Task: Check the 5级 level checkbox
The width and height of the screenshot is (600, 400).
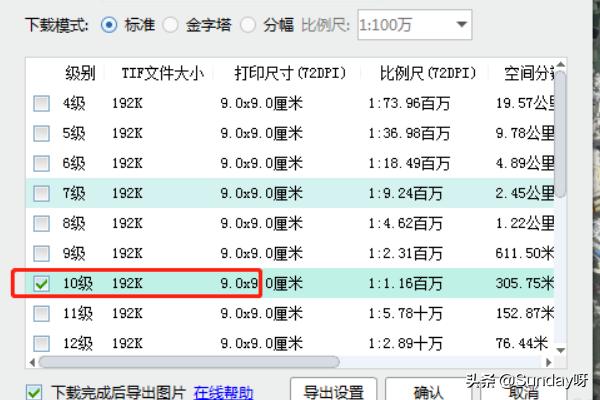Action: point(41,133)
